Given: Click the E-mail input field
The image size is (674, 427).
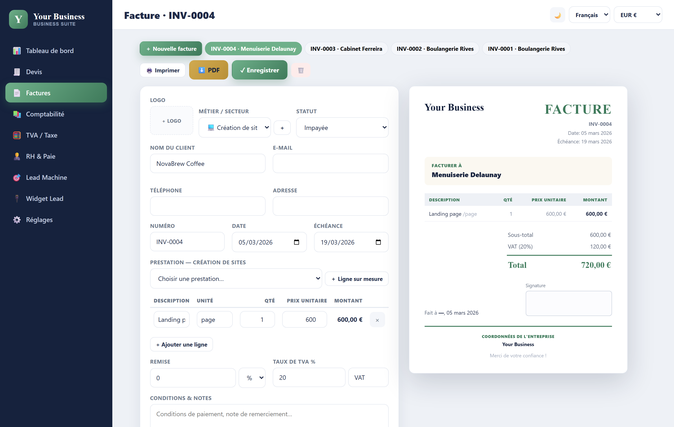Looking at the screenshot, I should click(331, 164).
